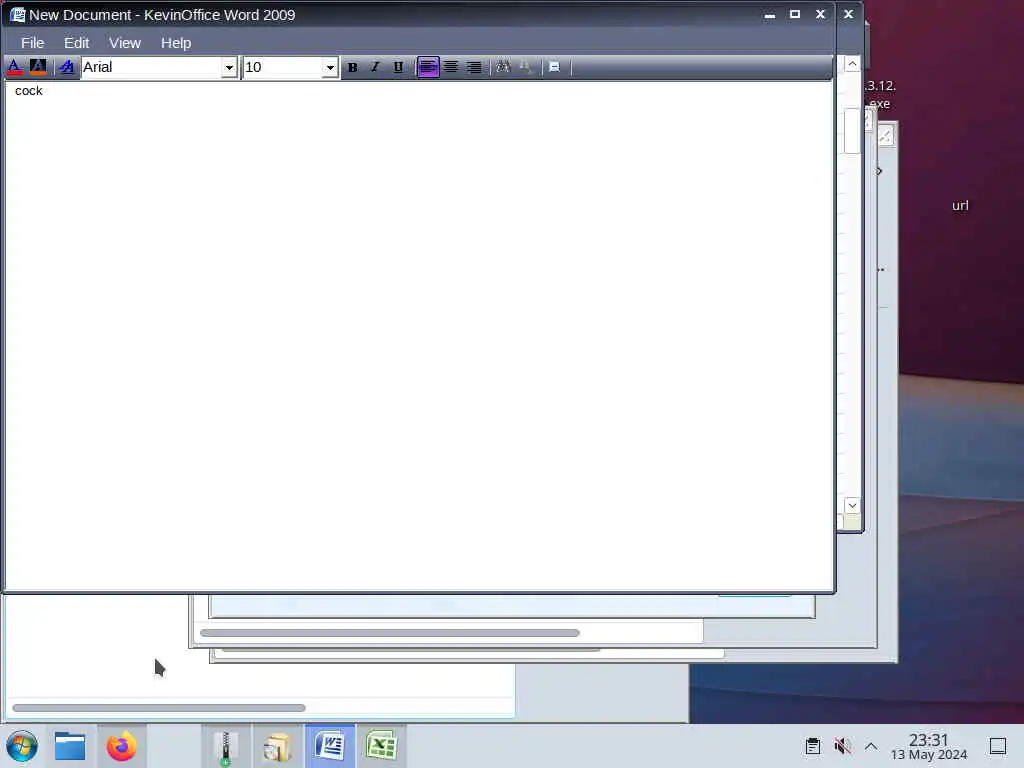The width and height of the screenshot is (1024, 768).
Task: Align text to the right
Action: pos(474,67)
